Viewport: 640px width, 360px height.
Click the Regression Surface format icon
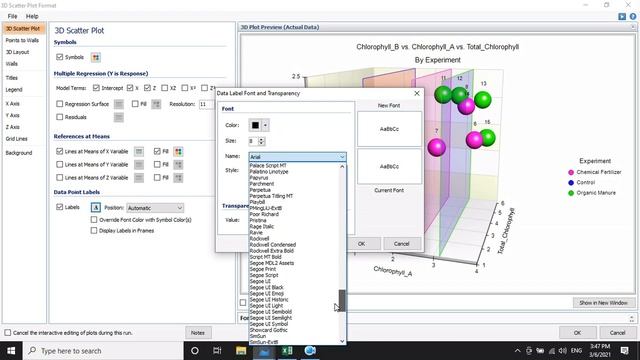pyautogui.click(x=119, y=104)
